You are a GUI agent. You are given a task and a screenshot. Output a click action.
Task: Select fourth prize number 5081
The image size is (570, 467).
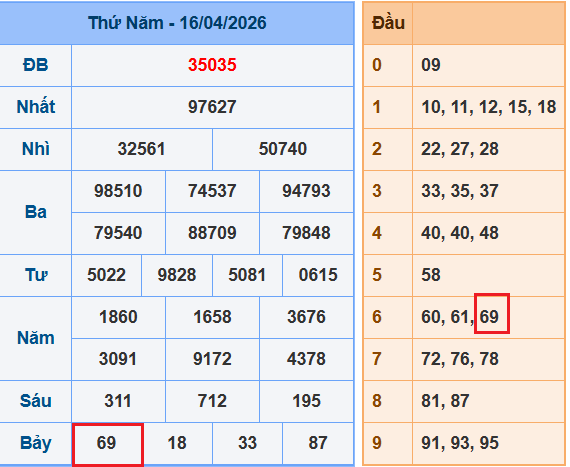247,275
